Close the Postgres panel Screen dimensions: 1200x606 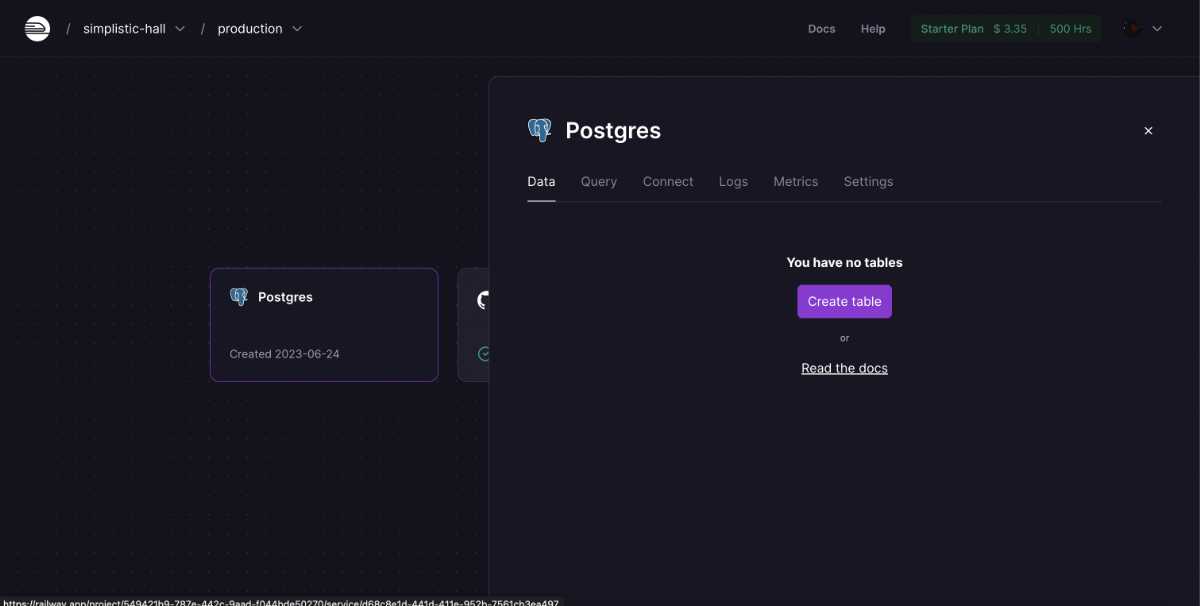(x=1148, y=131)
